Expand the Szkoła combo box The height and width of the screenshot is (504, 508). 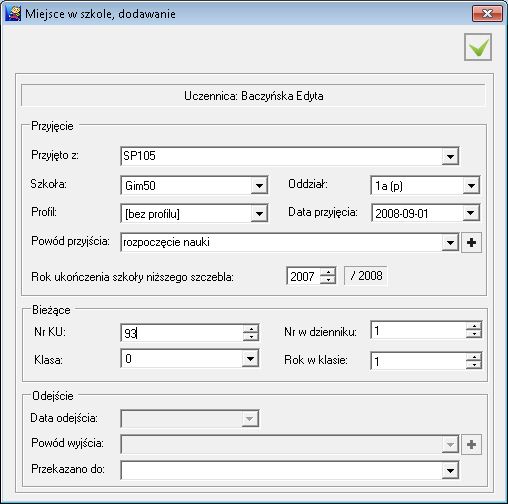(259, 185)
